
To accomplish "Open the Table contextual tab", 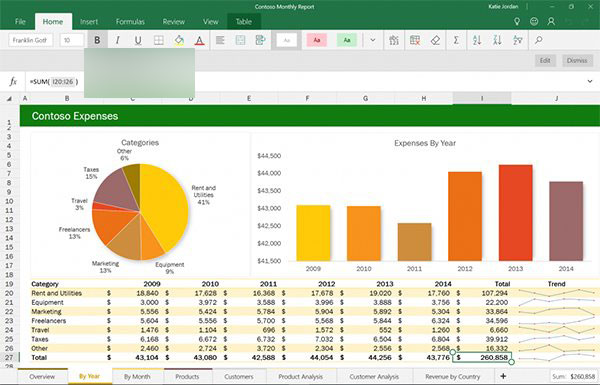I will click(x=244, y=22).
